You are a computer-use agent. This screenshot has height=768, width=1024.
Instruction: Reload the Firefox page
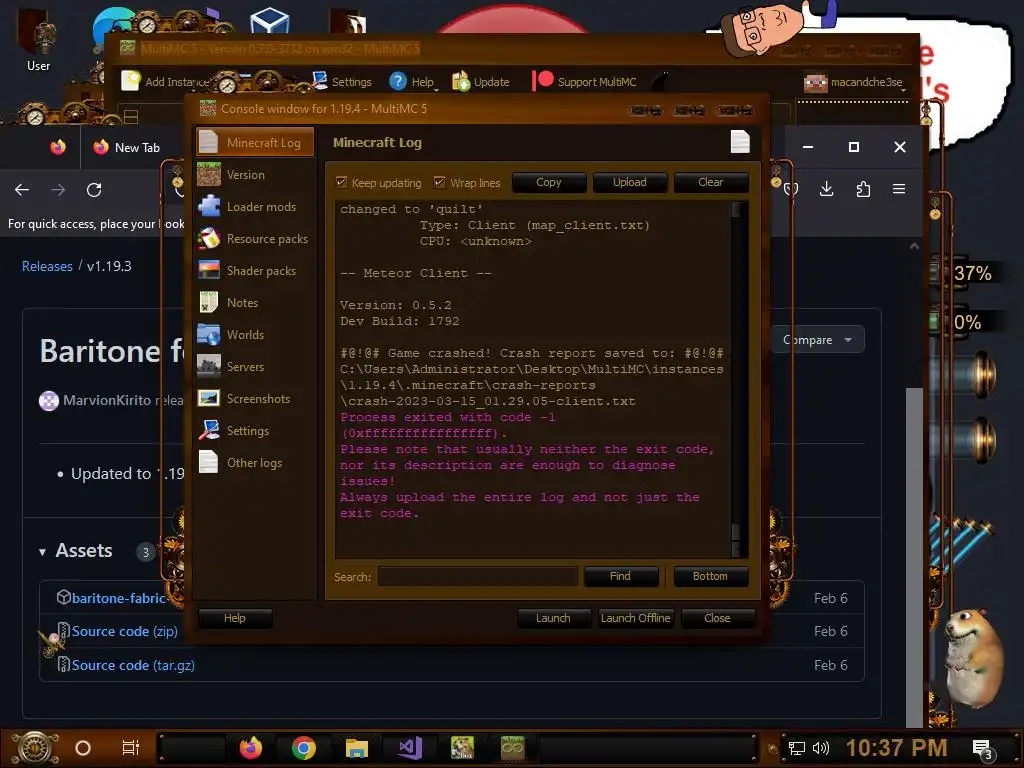coord(94,189)
